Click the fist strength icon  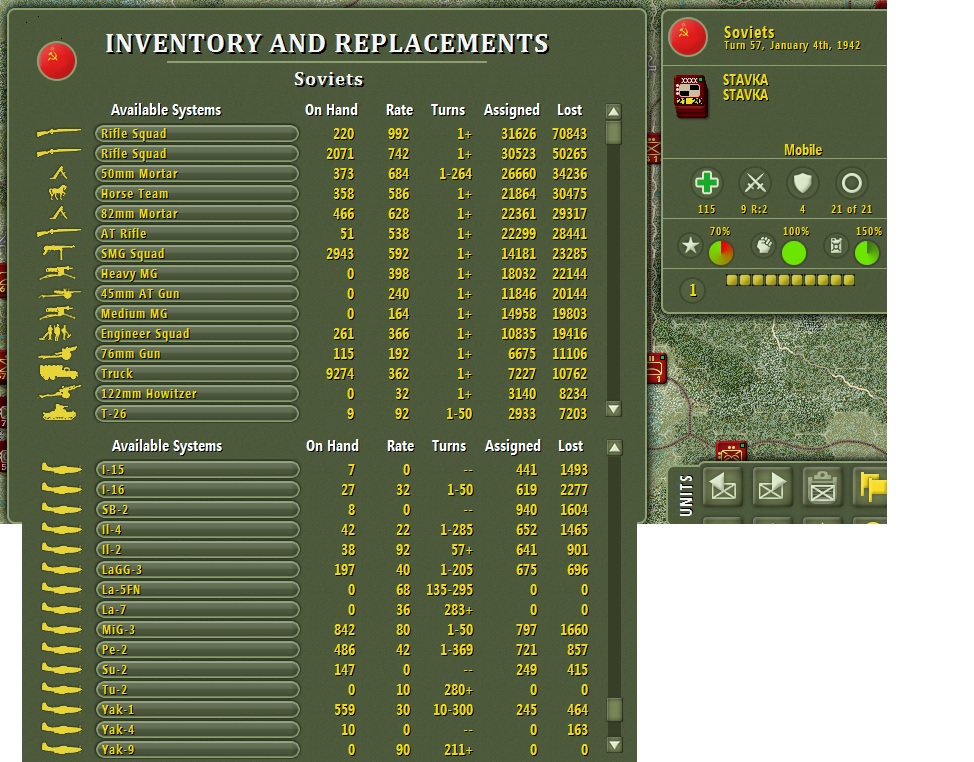pos(763,245)
